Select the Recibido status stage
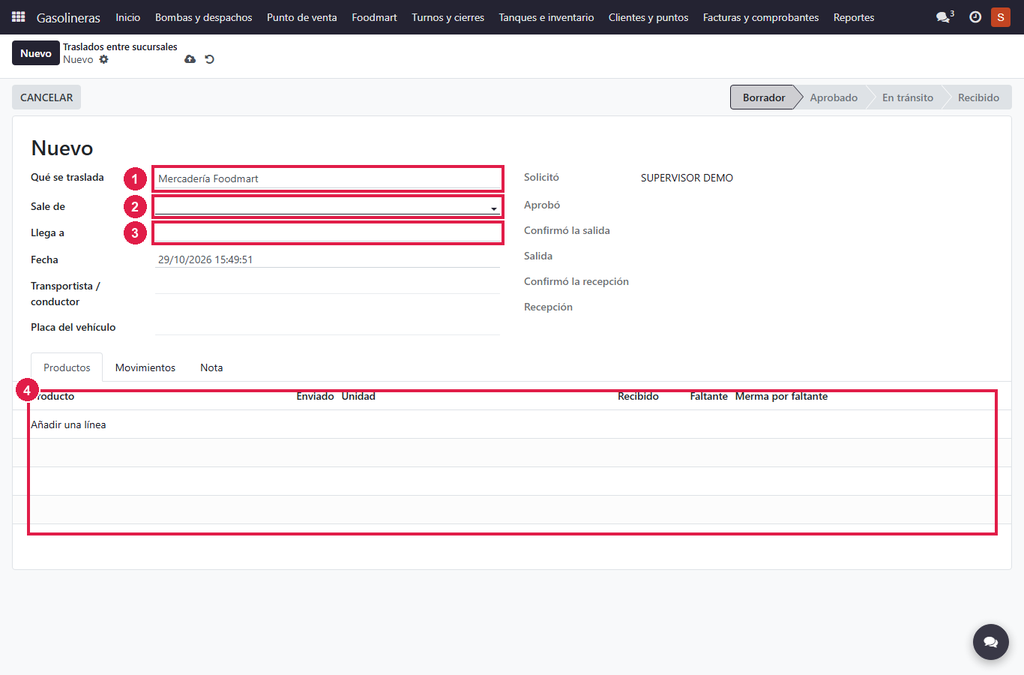1024x675 pixels. pyautogui.click(x=978, y=97)
